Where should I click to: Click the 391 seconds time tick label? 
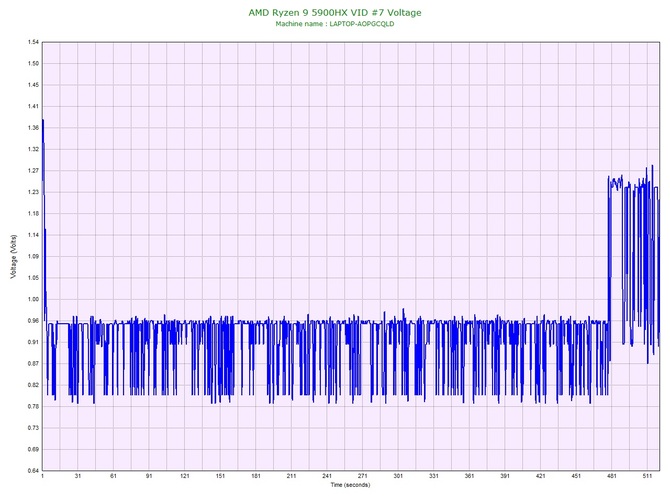[x=505, y=476]
